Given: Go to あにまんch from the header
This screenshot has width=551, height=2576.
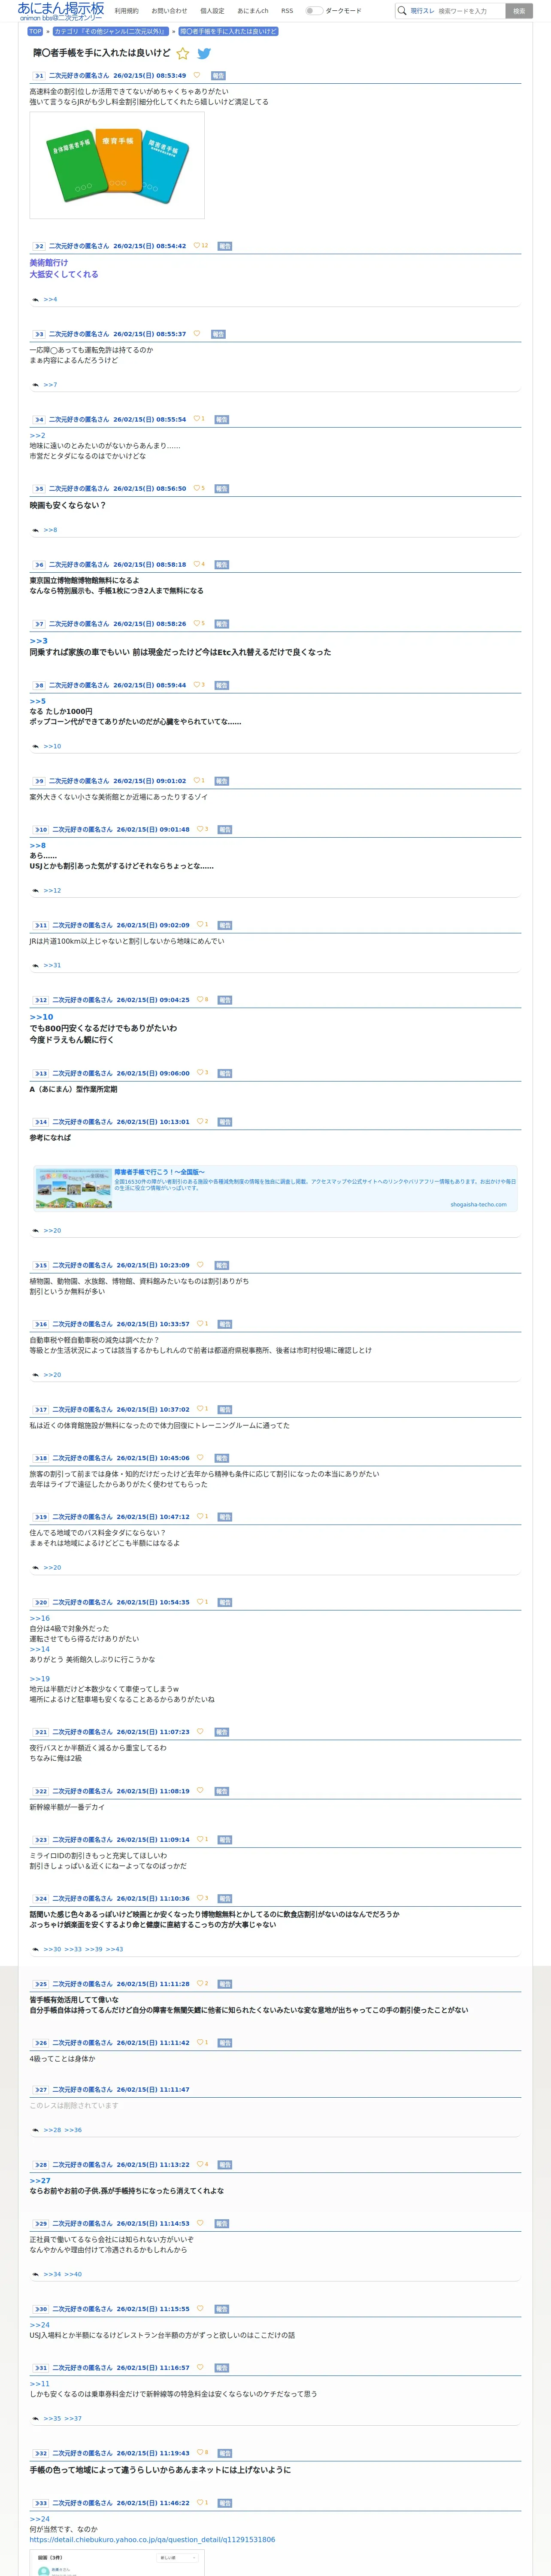Looking at the screenshot, I should pyautogui.click(x=253, y=11).
